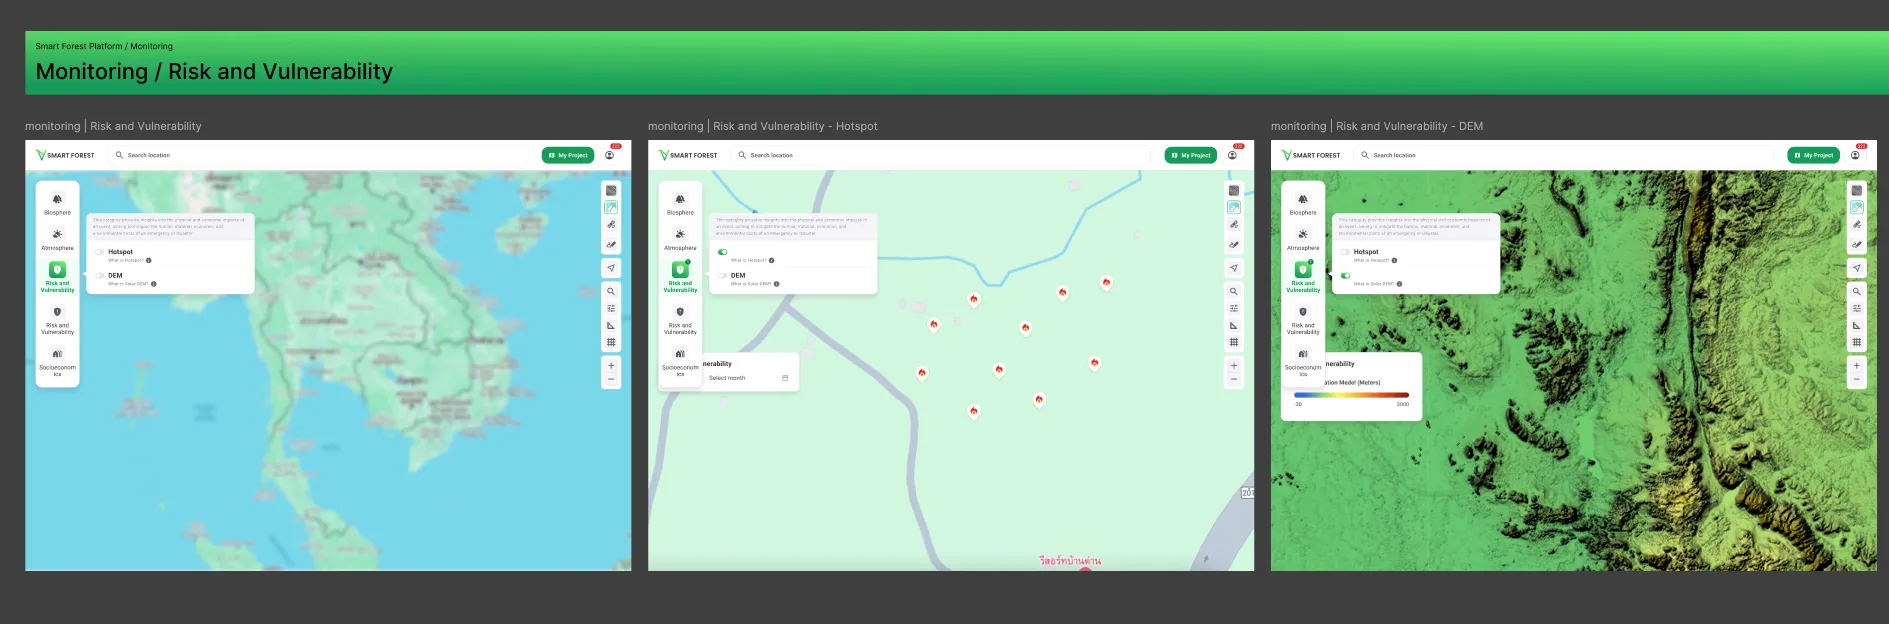Select the triangle measure tool in DEM frame
Viewport: 1889px width, 624px height.
coord(1857,325)
